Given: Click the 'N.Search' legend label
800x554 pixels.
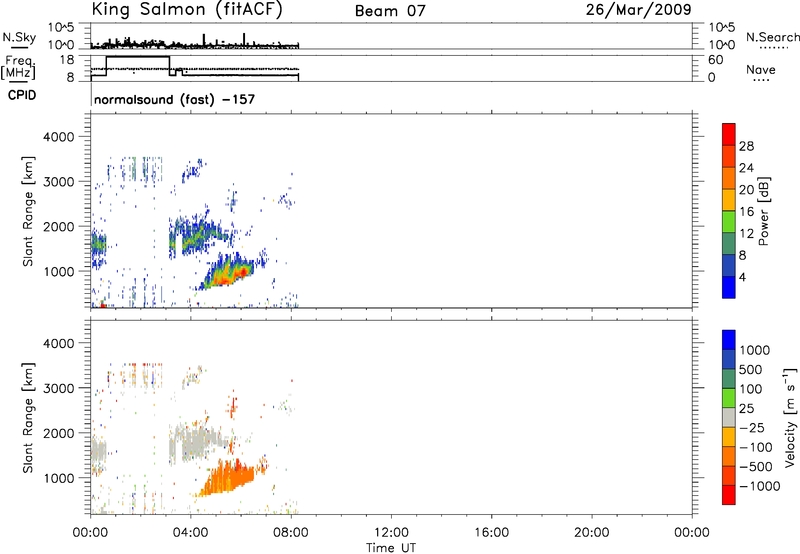Looking at the screenshot, I should point(772,37).
